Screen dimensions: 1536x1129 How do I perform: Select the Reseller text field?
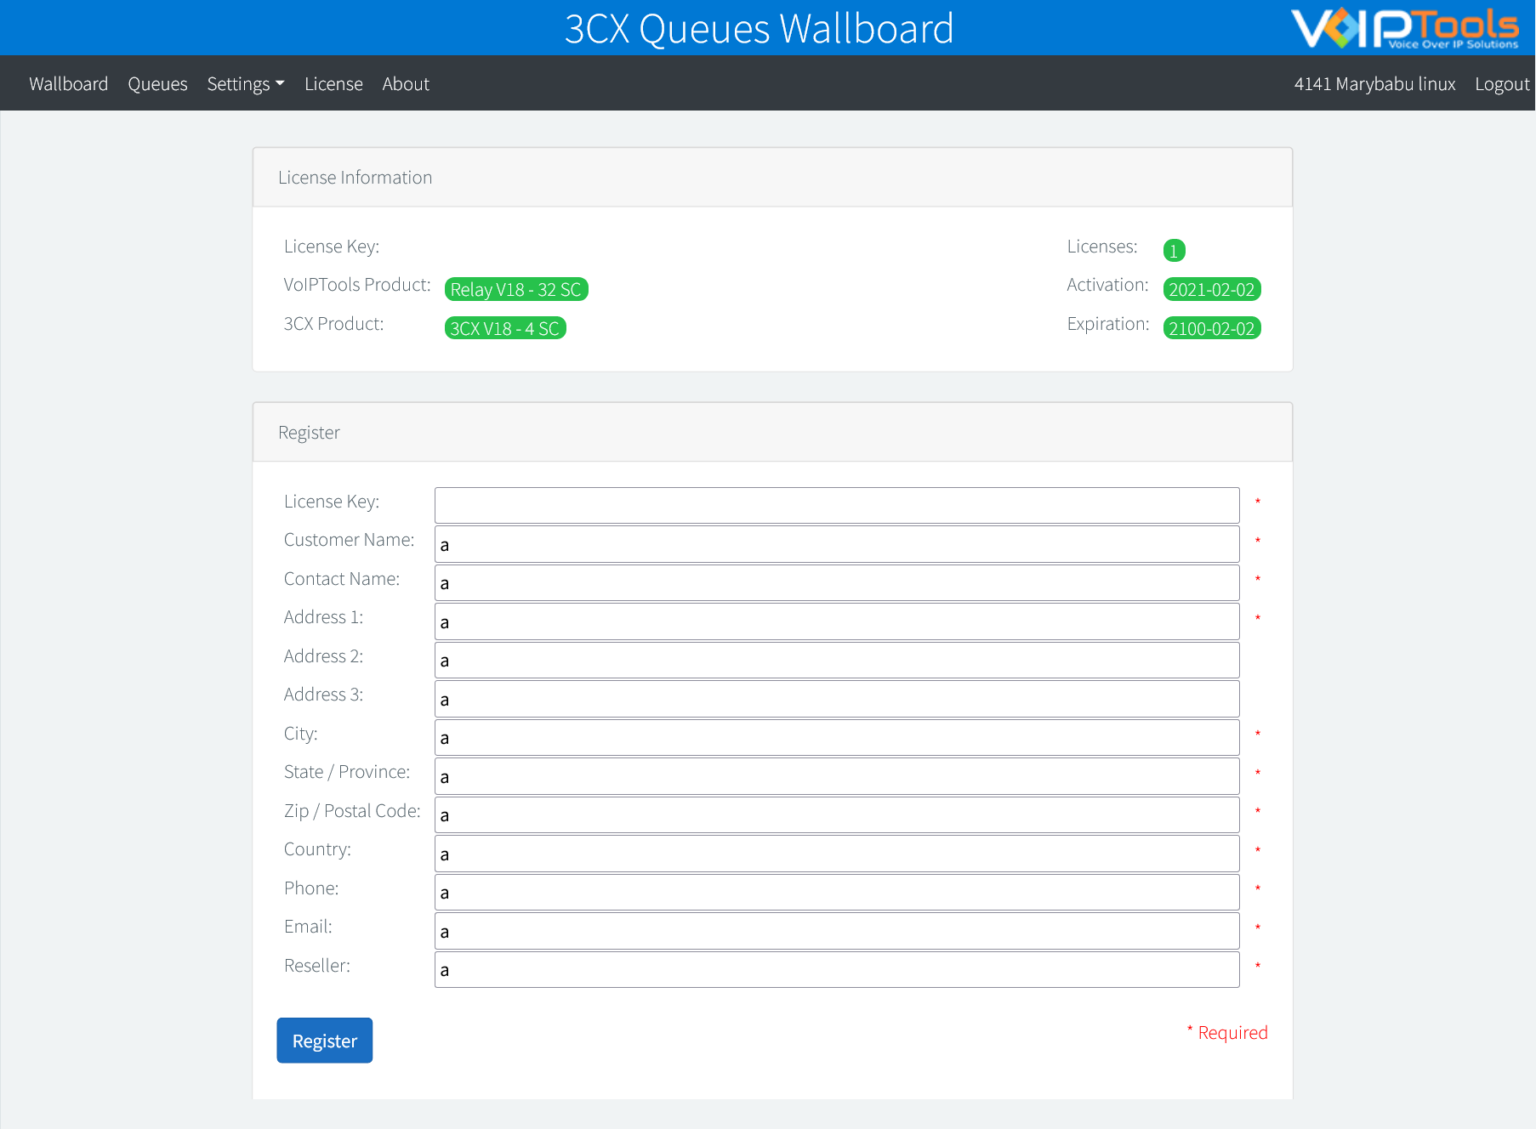coord(836,969)
